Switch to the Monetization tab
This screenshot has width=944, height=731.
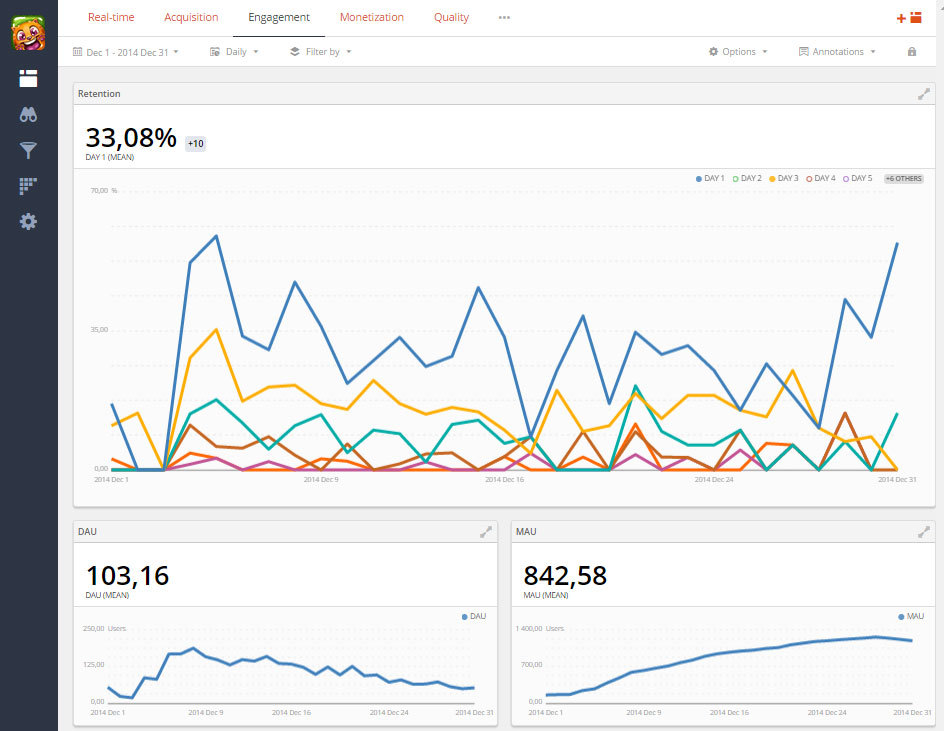tap(371, 17)
